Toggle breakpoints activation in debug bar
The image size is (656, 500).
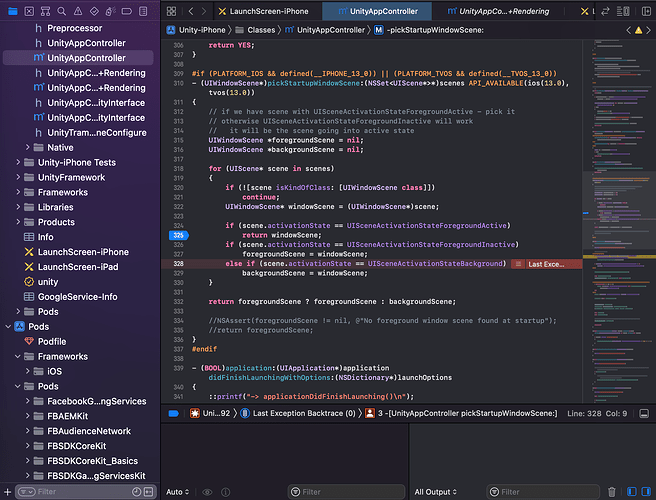[x=174, y=413]
